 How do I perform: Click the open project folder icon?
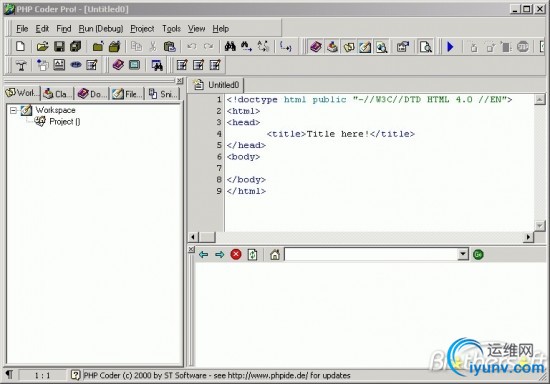tap(115, 46)
